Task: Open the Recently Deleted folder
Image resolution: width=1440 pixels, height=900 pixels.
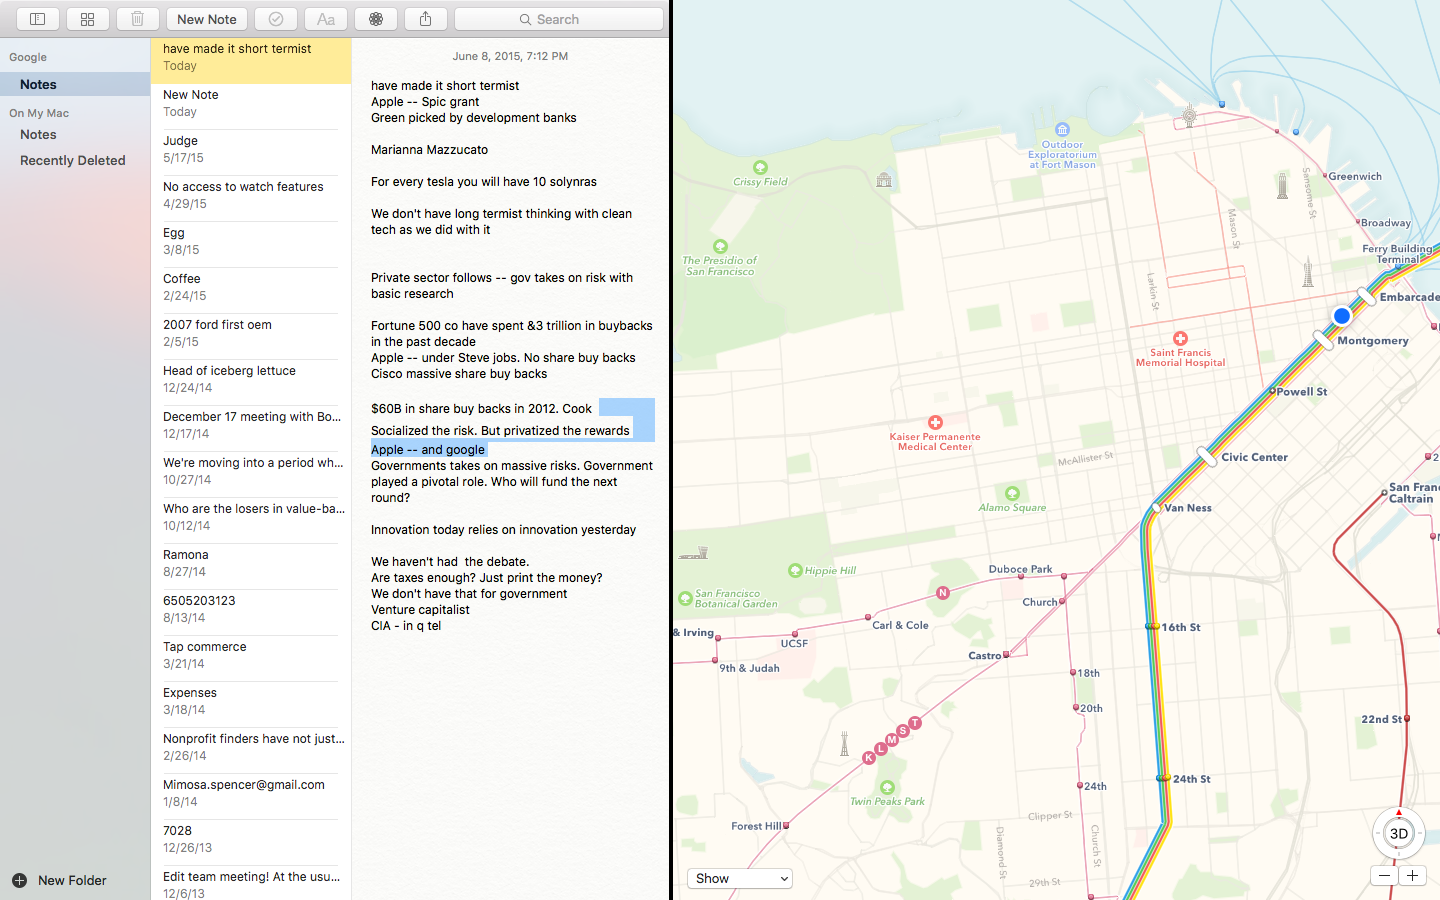Action: tap(75, 160)
